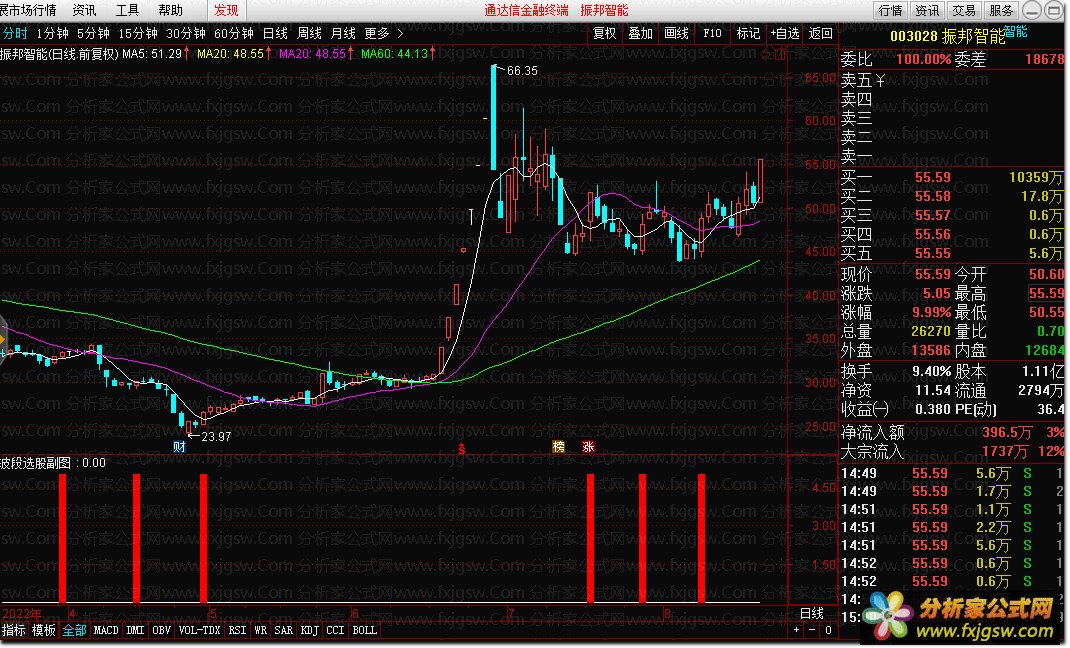Click the 服务 service button
This screenshot has width=1070, height=648.
1001,10
